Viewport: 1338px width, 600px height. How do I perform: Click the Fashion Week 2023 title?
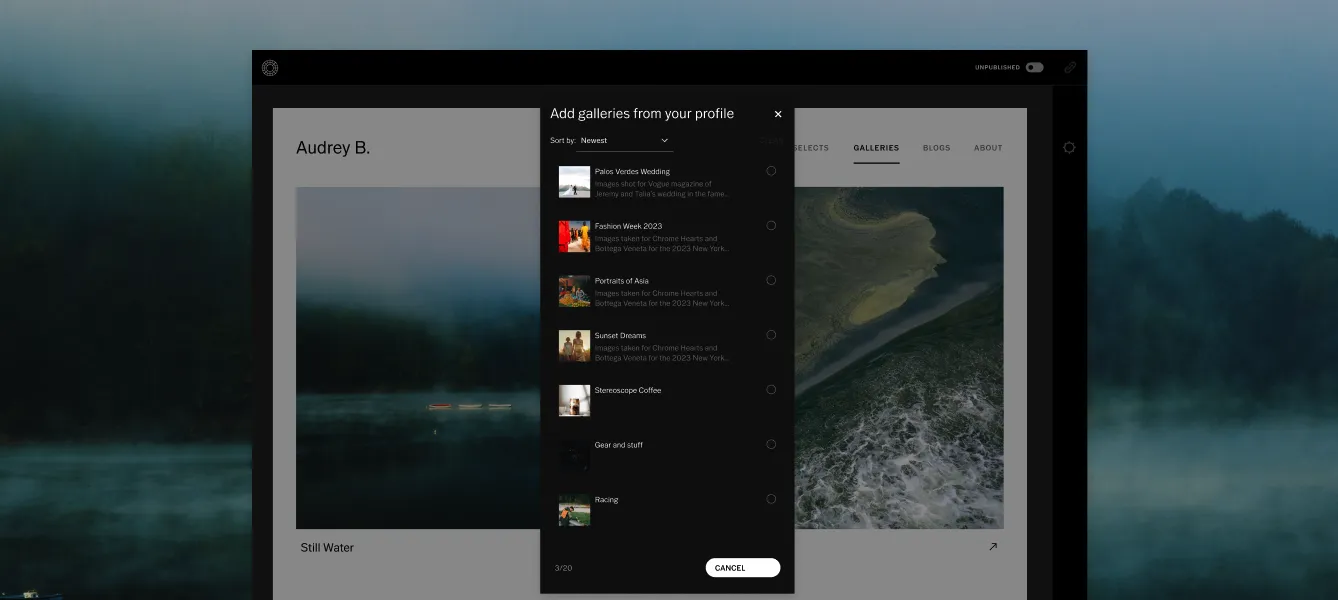coord(628,226)
